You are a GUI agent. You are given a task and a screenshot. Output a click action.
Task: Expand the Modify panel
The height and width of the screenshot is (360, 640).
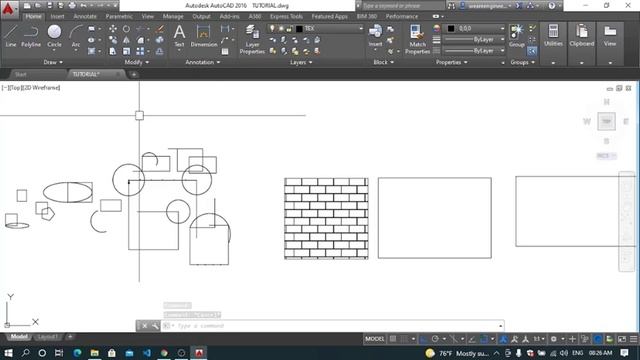(136, 62)
